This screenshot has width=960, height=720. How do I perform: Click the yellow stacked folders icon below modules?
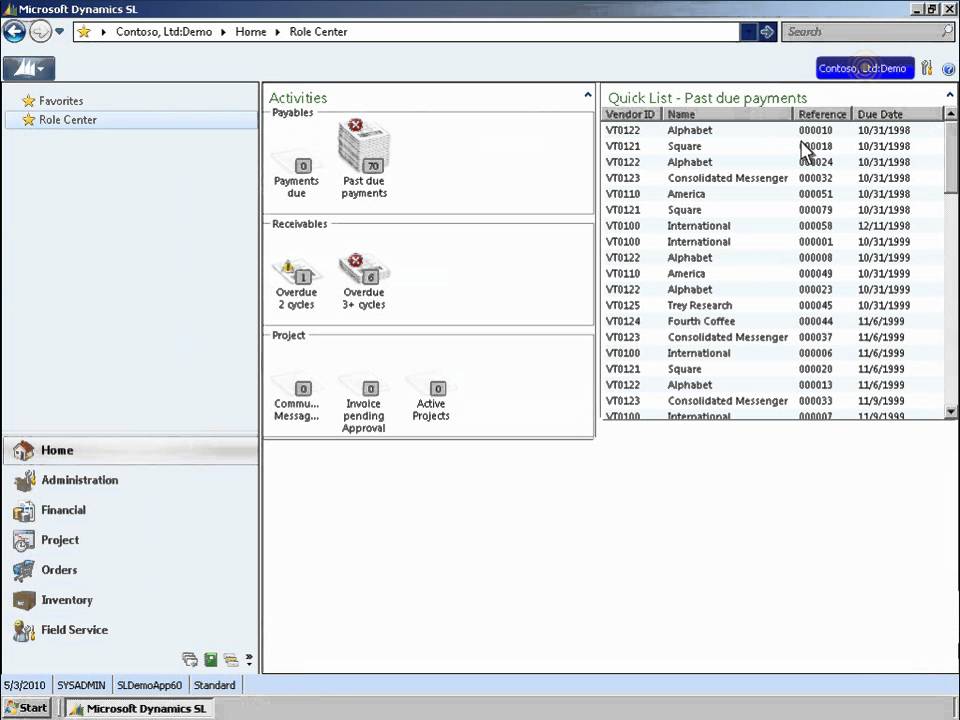coord(231,659)
